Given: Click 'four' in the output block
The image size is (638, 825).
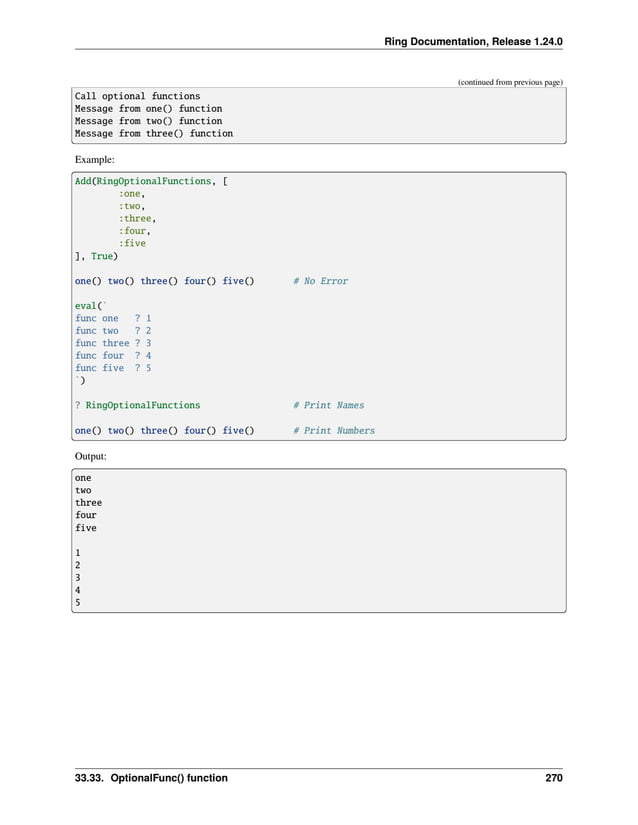Looking at the screenshot, I should (86, 515).
